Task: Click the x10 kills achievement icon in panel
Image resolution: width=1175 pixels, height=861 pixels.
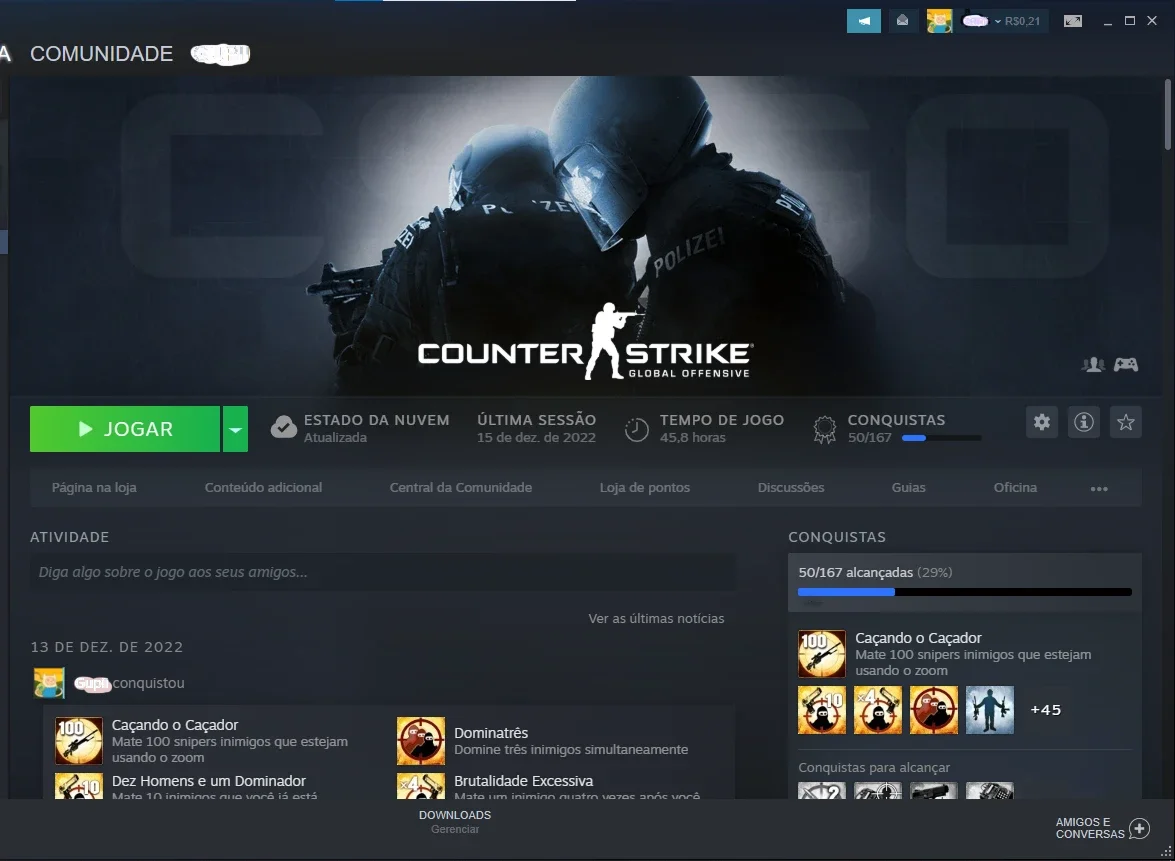Action: (x=822, y=710)
